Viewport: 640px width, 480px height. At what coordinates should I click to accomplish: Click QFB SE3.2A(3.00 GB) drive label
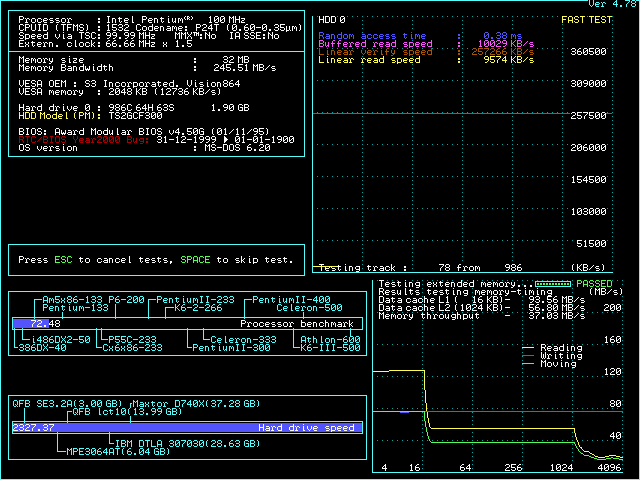point(67,404)
